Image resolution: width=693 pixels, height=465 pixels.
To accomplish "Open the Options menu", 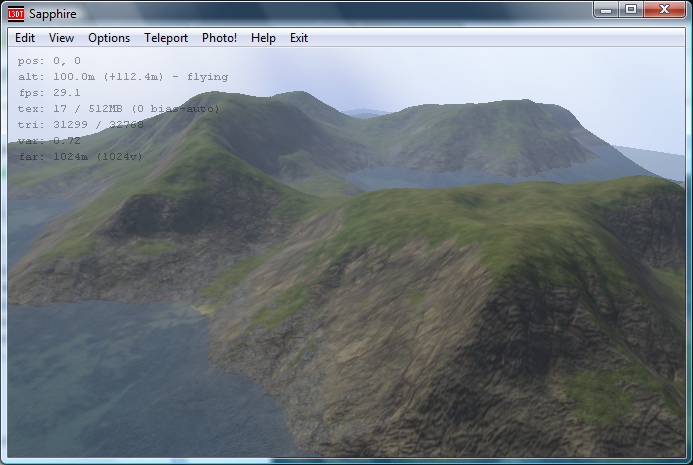I will [x=109, y=38].
